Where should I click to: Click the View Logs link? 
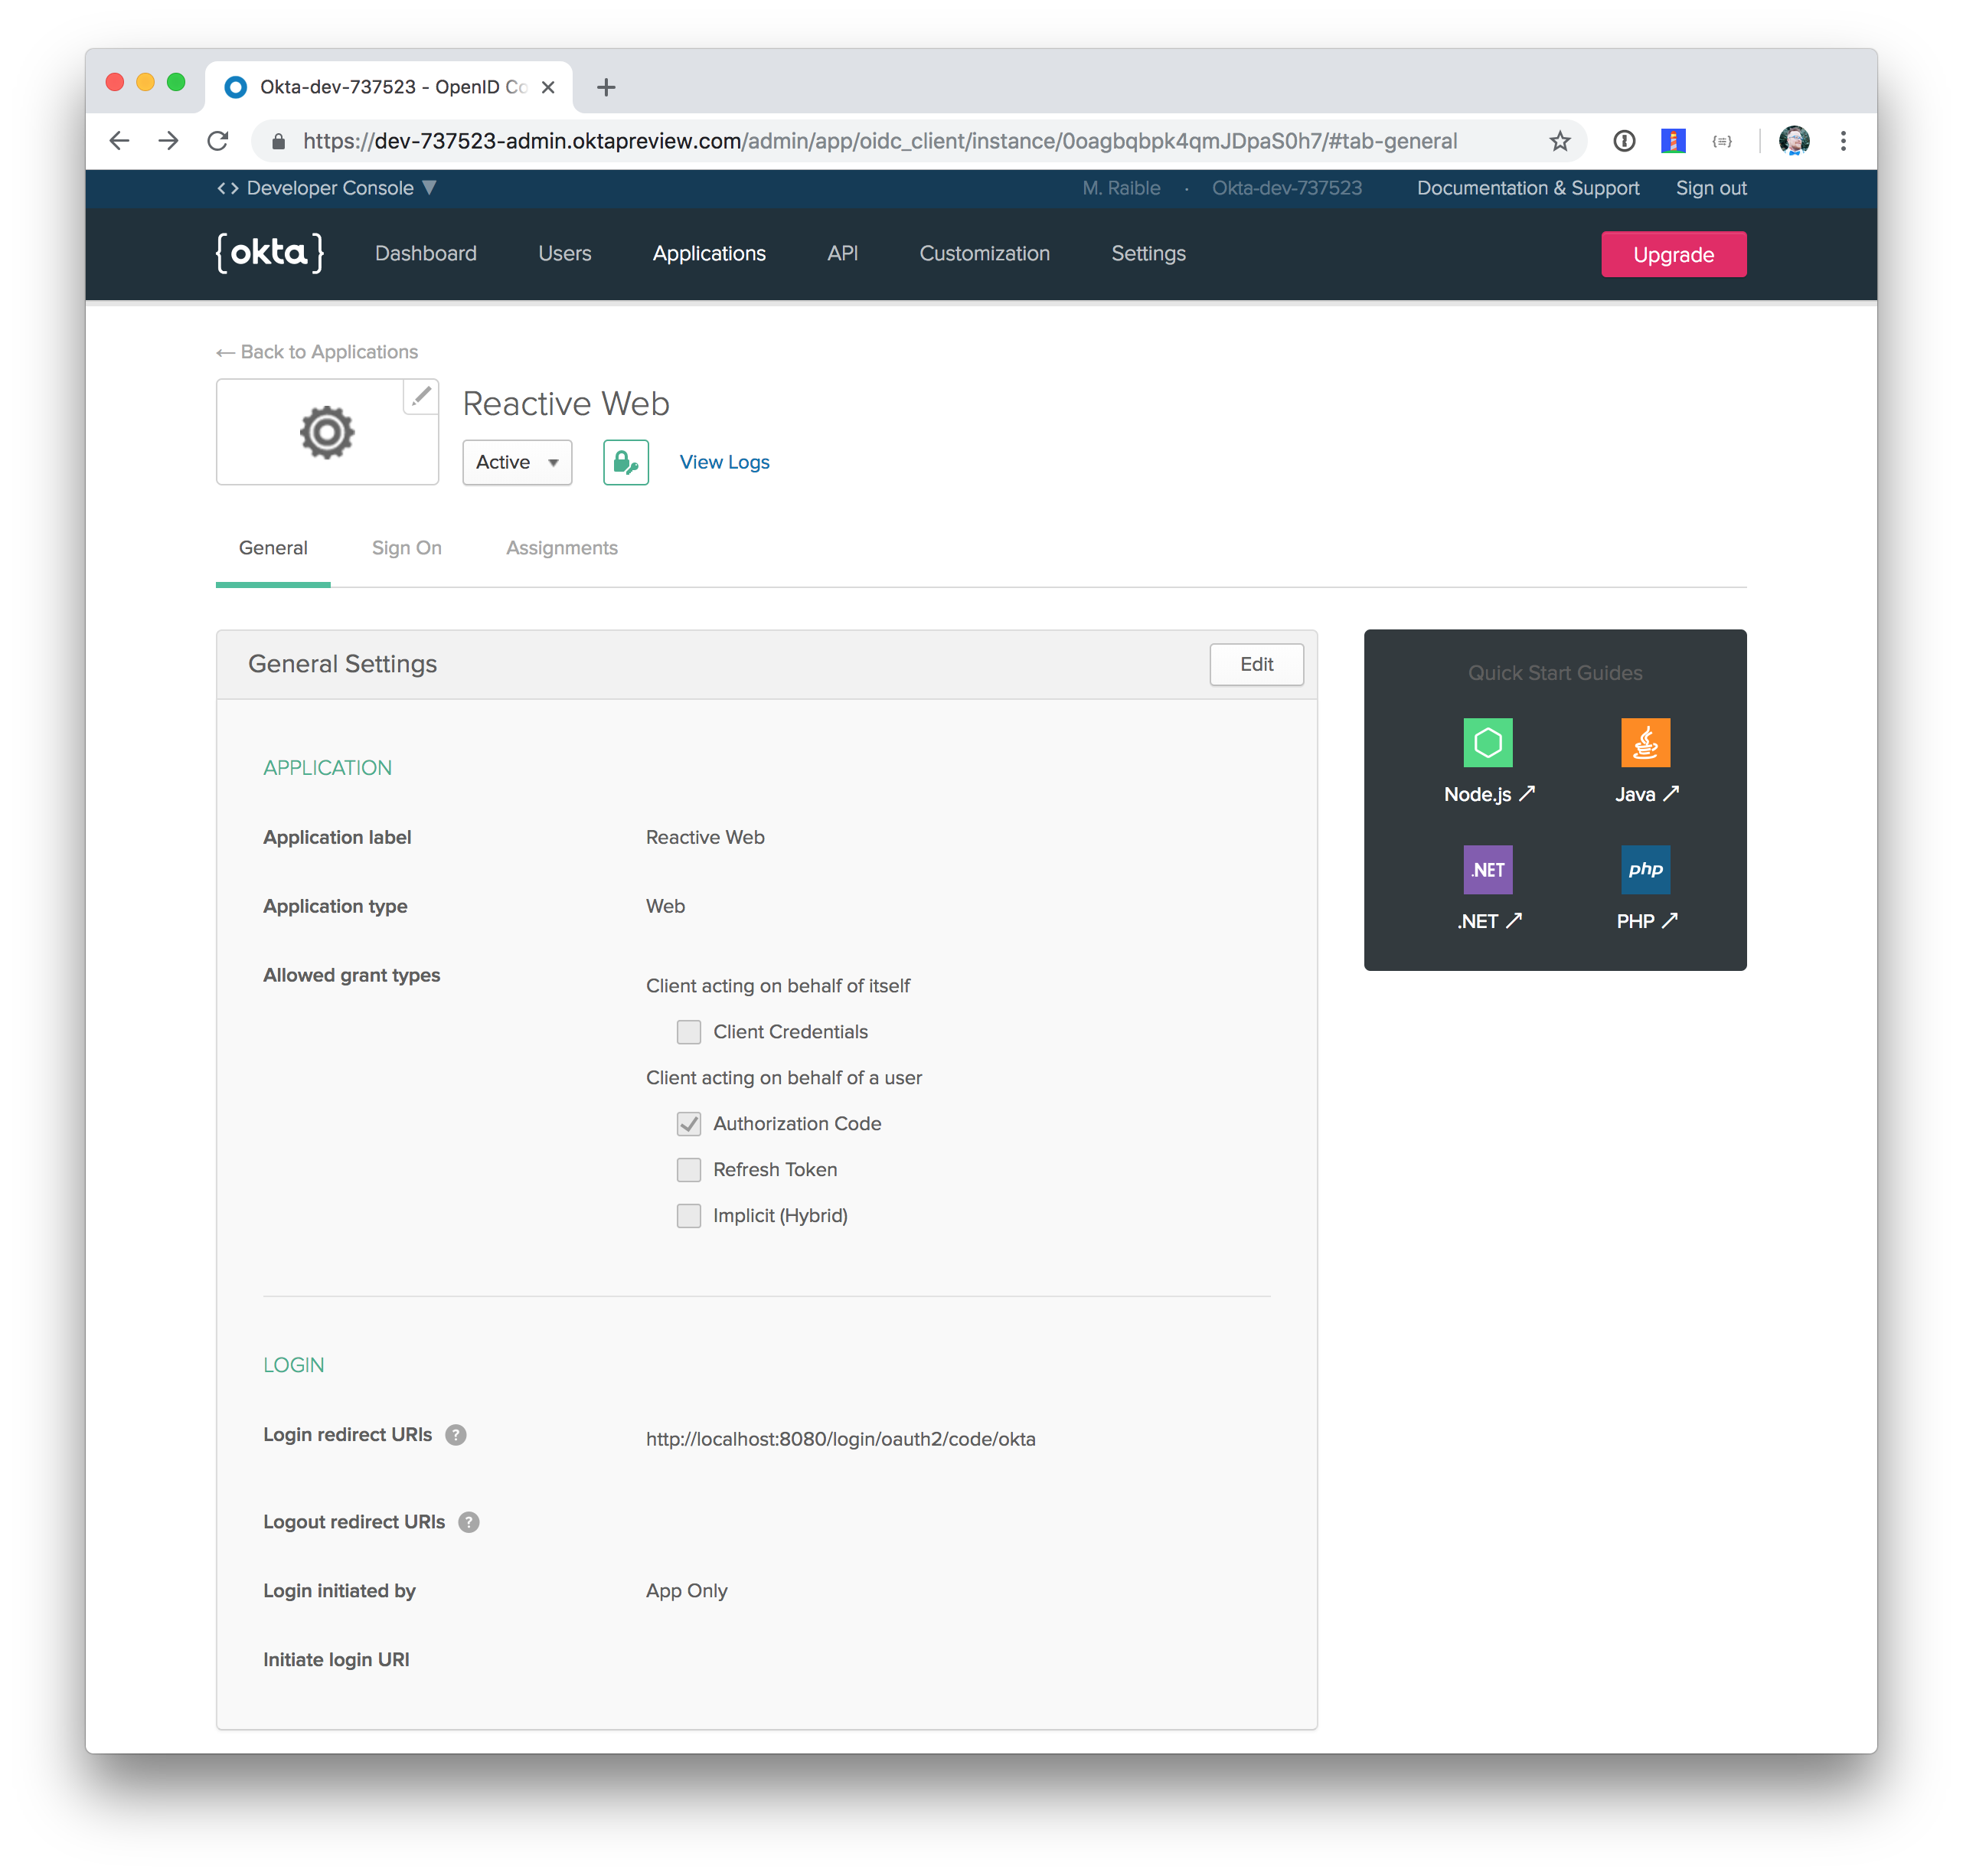pyautogui.click(x=723, y=461)
